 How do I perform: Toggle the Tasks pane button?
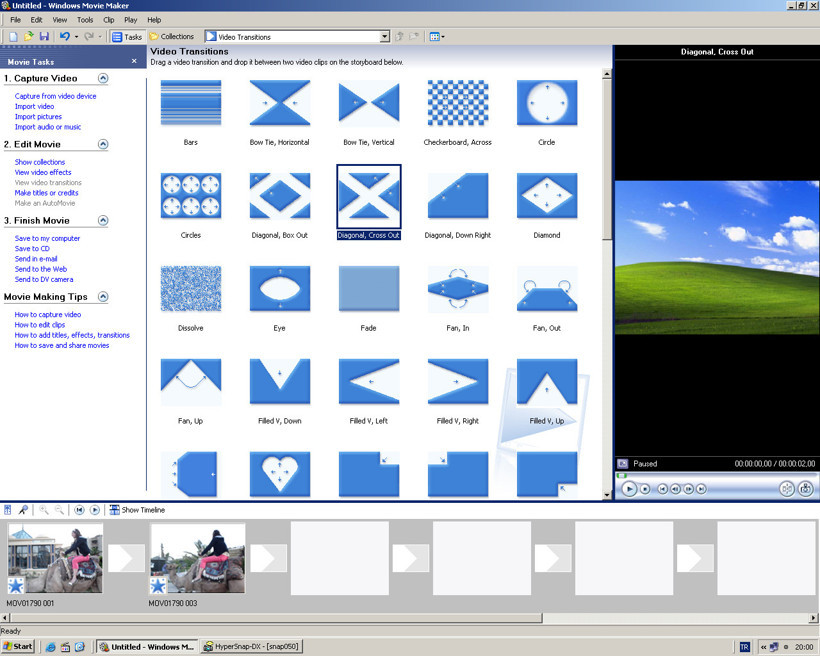(127, 37)
